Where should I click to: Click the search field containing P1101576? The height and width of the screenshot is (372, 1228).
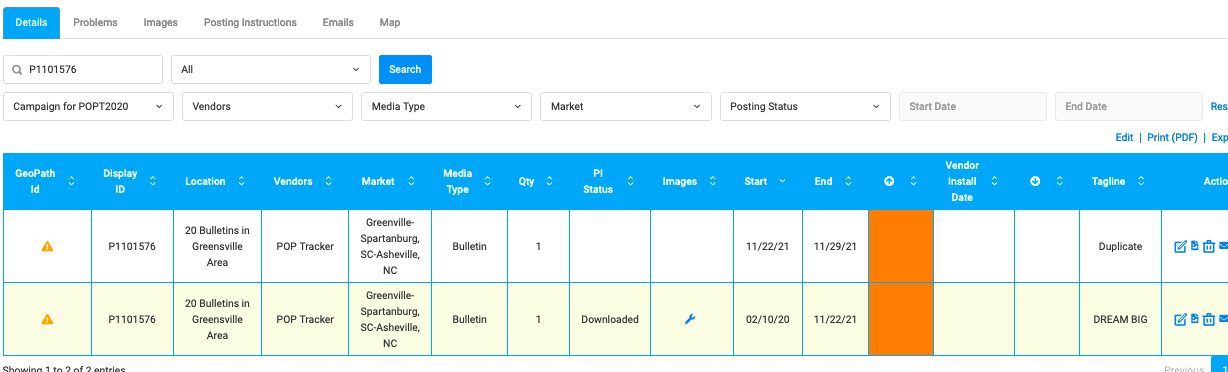pyautogui.click(x=83, y=69)
